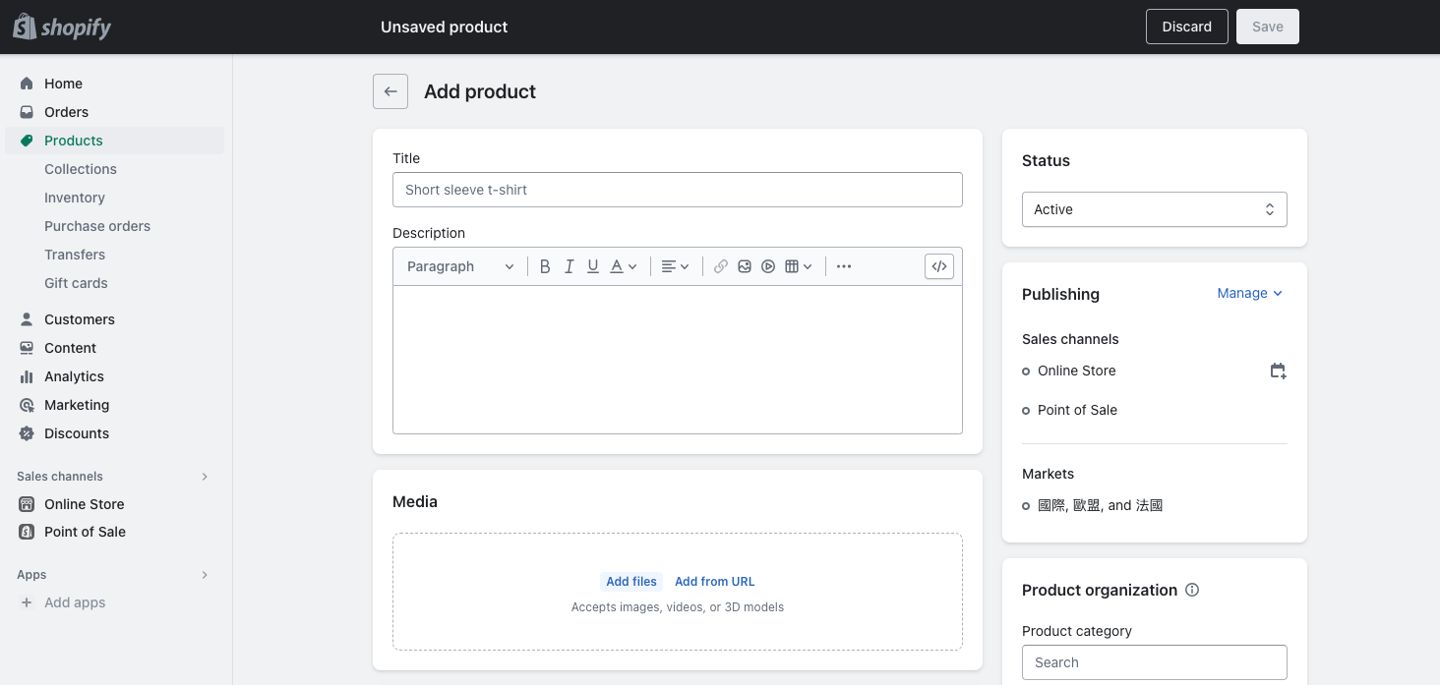The image size is (1440, 685).
Task: Show product organization info tooltip icon
Action: (x=1192, y=590)
